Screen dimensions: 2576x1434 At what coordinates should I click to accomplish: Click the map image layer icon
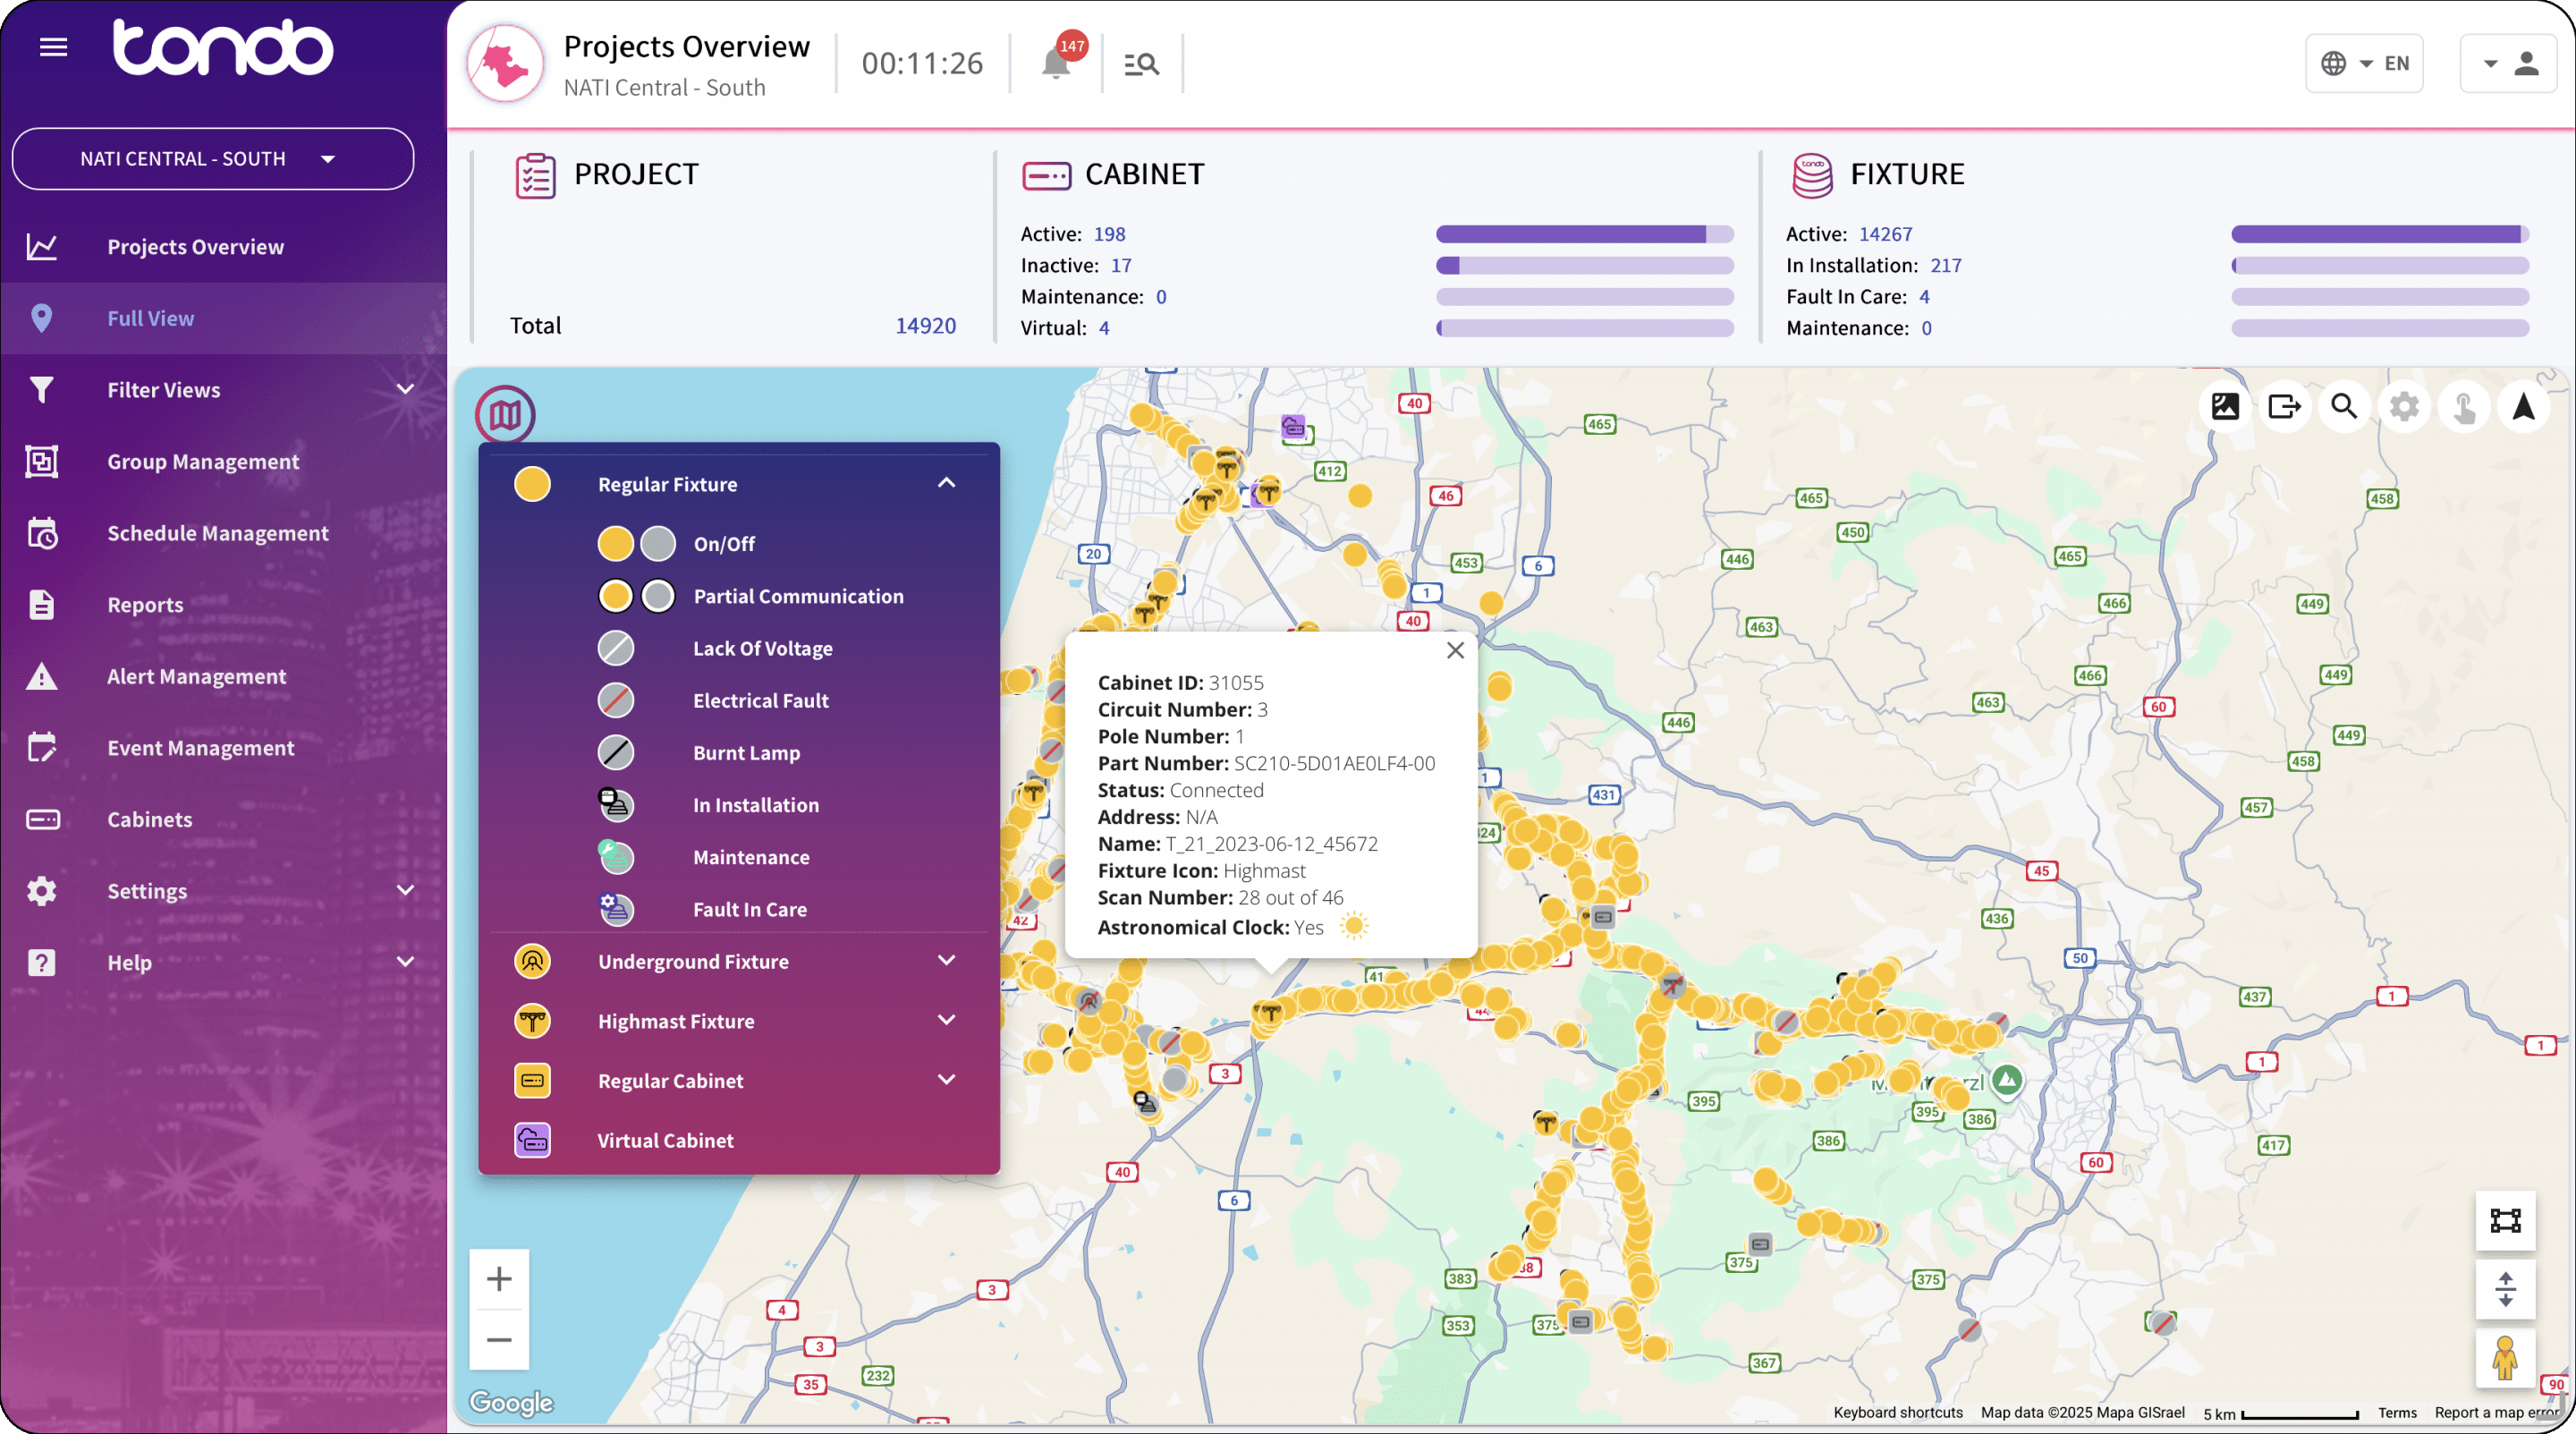pos(2225,407)
